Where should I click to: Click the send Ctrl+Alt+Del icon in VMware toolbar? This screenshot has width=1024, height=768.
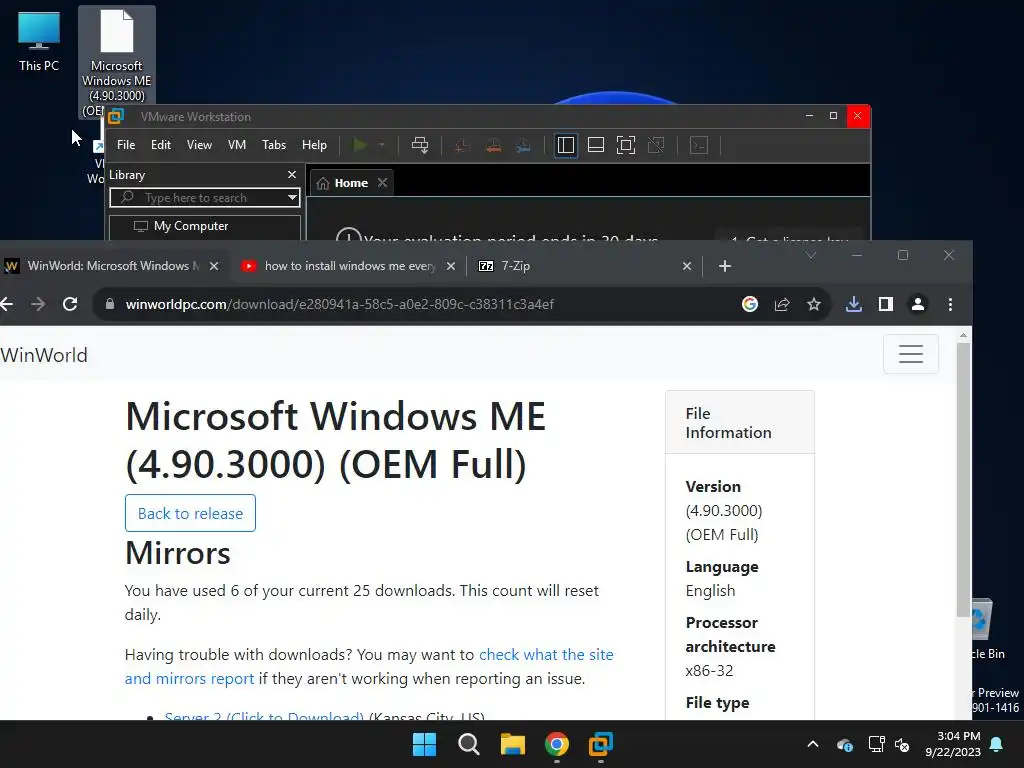[420, 145]
